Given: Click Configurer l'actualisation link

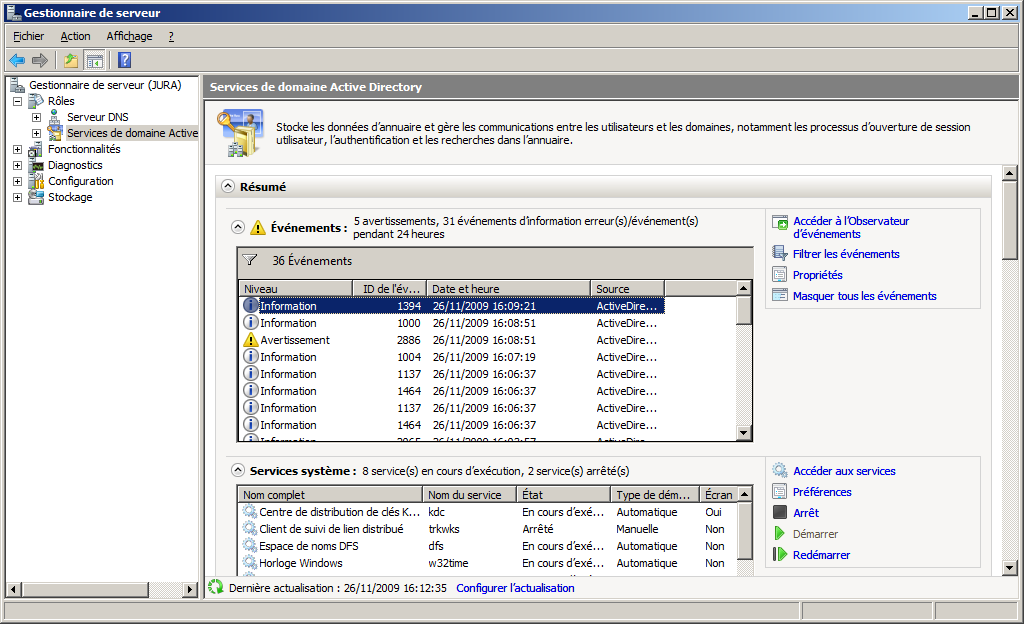Looking at the screenshot, I should (515, 588).
